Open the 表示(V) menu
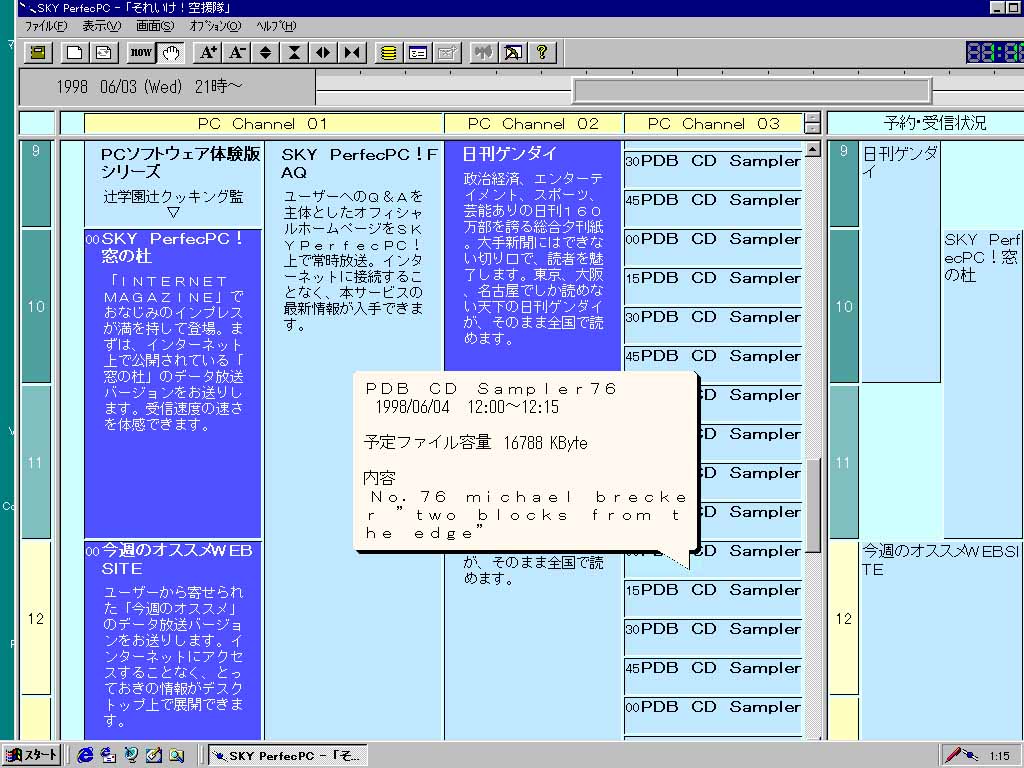The image size is (1024, 768). (101, 26)
